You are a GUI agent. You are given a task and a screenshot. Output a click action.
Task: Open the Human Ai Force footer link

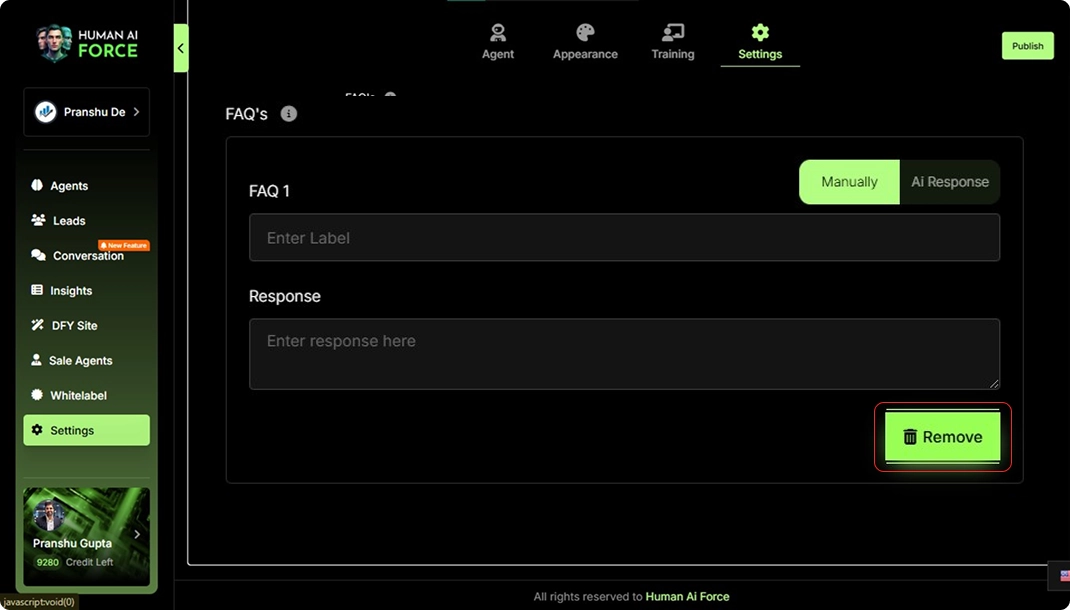pyautogui.click(x=687, y=597)
